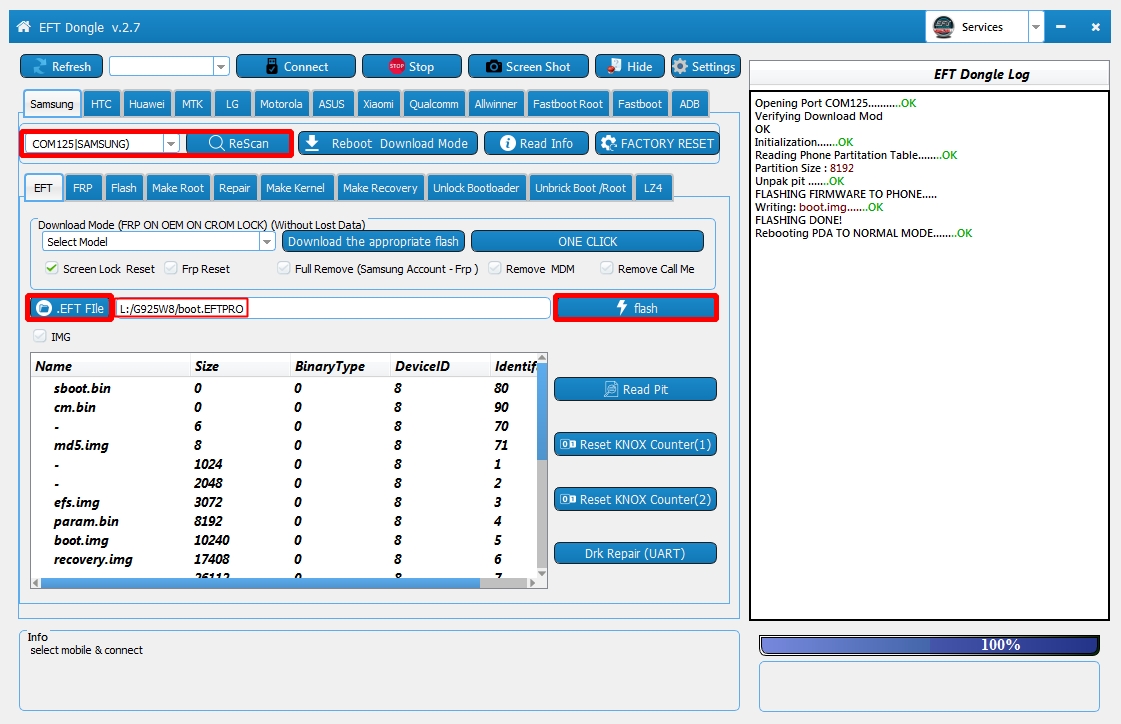Enable the Frp Reset checkbox
This screenshot has width=1121, height=724.
click(x=171, y=269)
